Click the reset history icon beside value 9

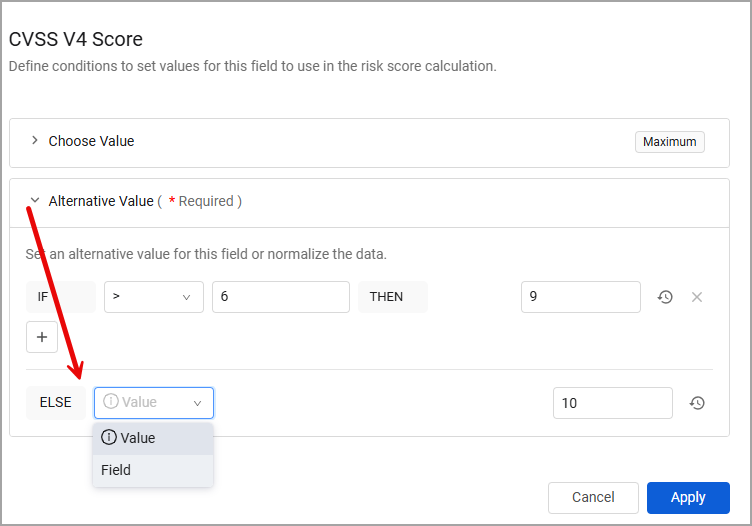665,297
